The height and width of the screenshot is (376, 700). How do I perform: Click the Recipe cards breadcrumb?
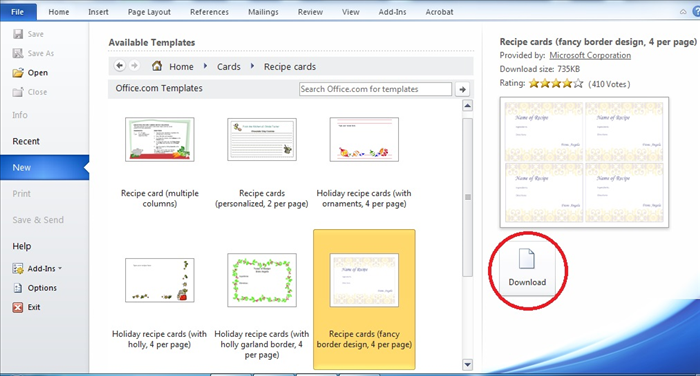290,67
